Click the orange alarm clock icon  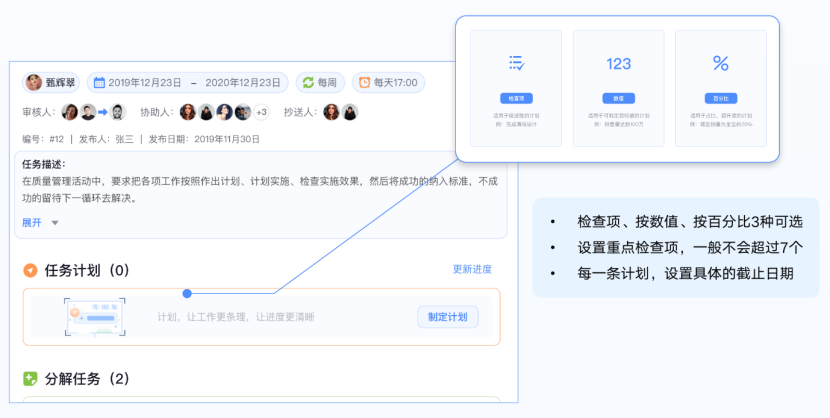(364, 83)
